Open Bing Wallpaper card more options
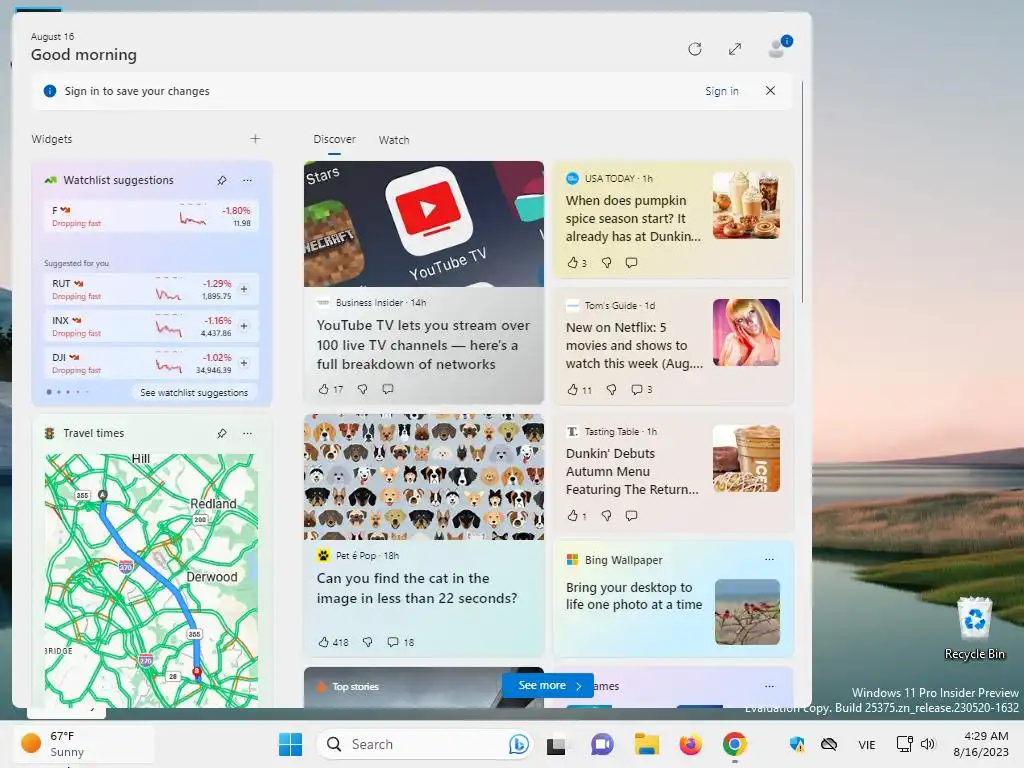Viewport: 1024px width, 768px height. coord(769,559)
